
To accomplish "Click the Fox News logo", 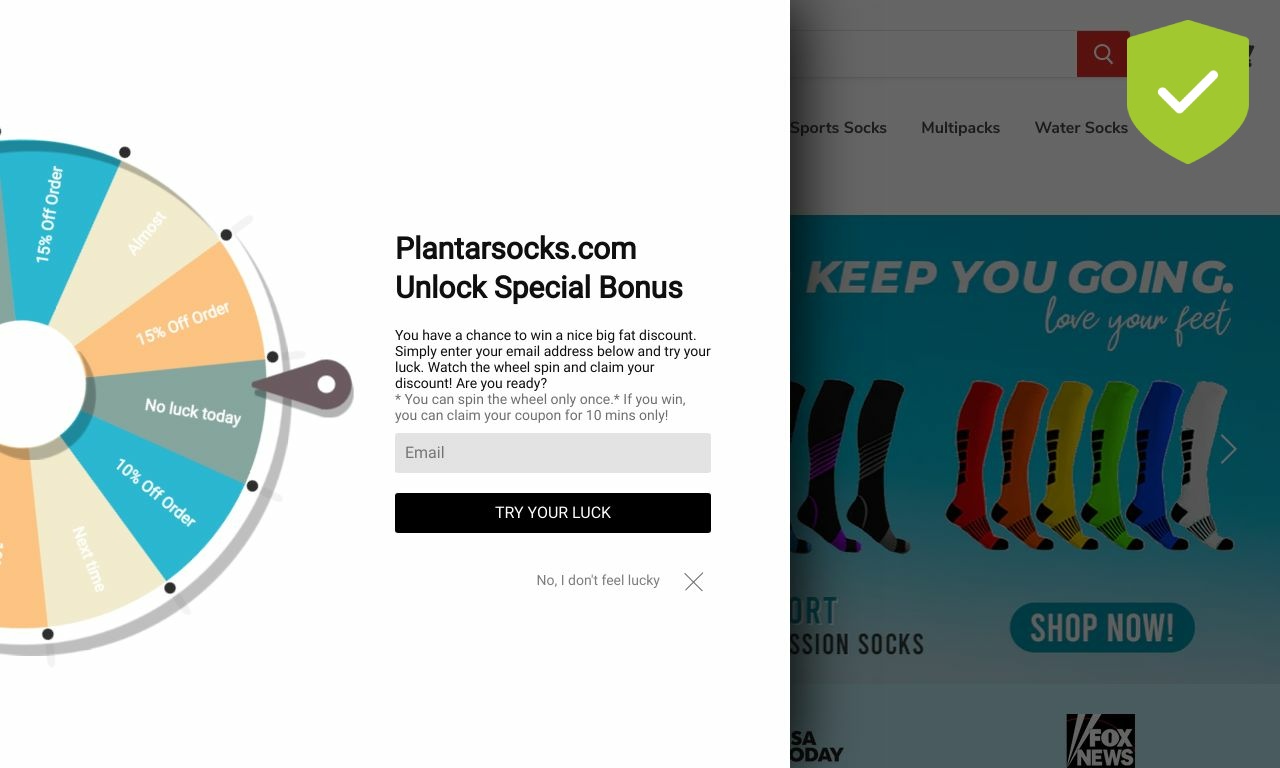I will (1100, 740).
